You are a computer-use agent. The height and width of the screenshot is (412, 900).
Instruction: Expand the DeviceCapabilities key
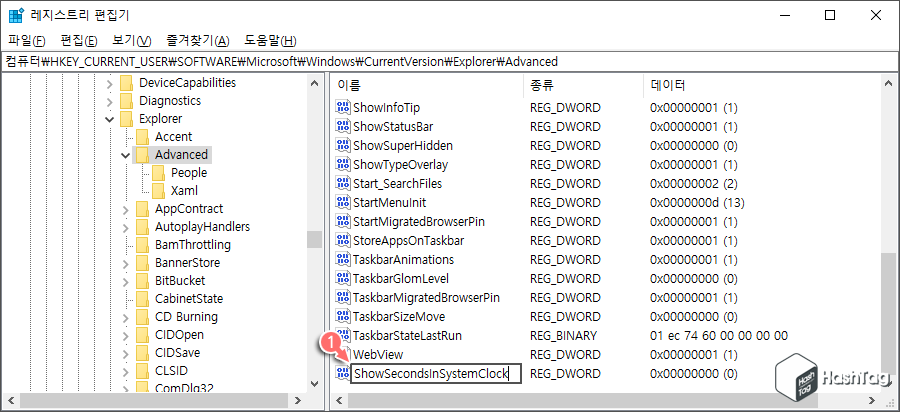tap(110, 83)
